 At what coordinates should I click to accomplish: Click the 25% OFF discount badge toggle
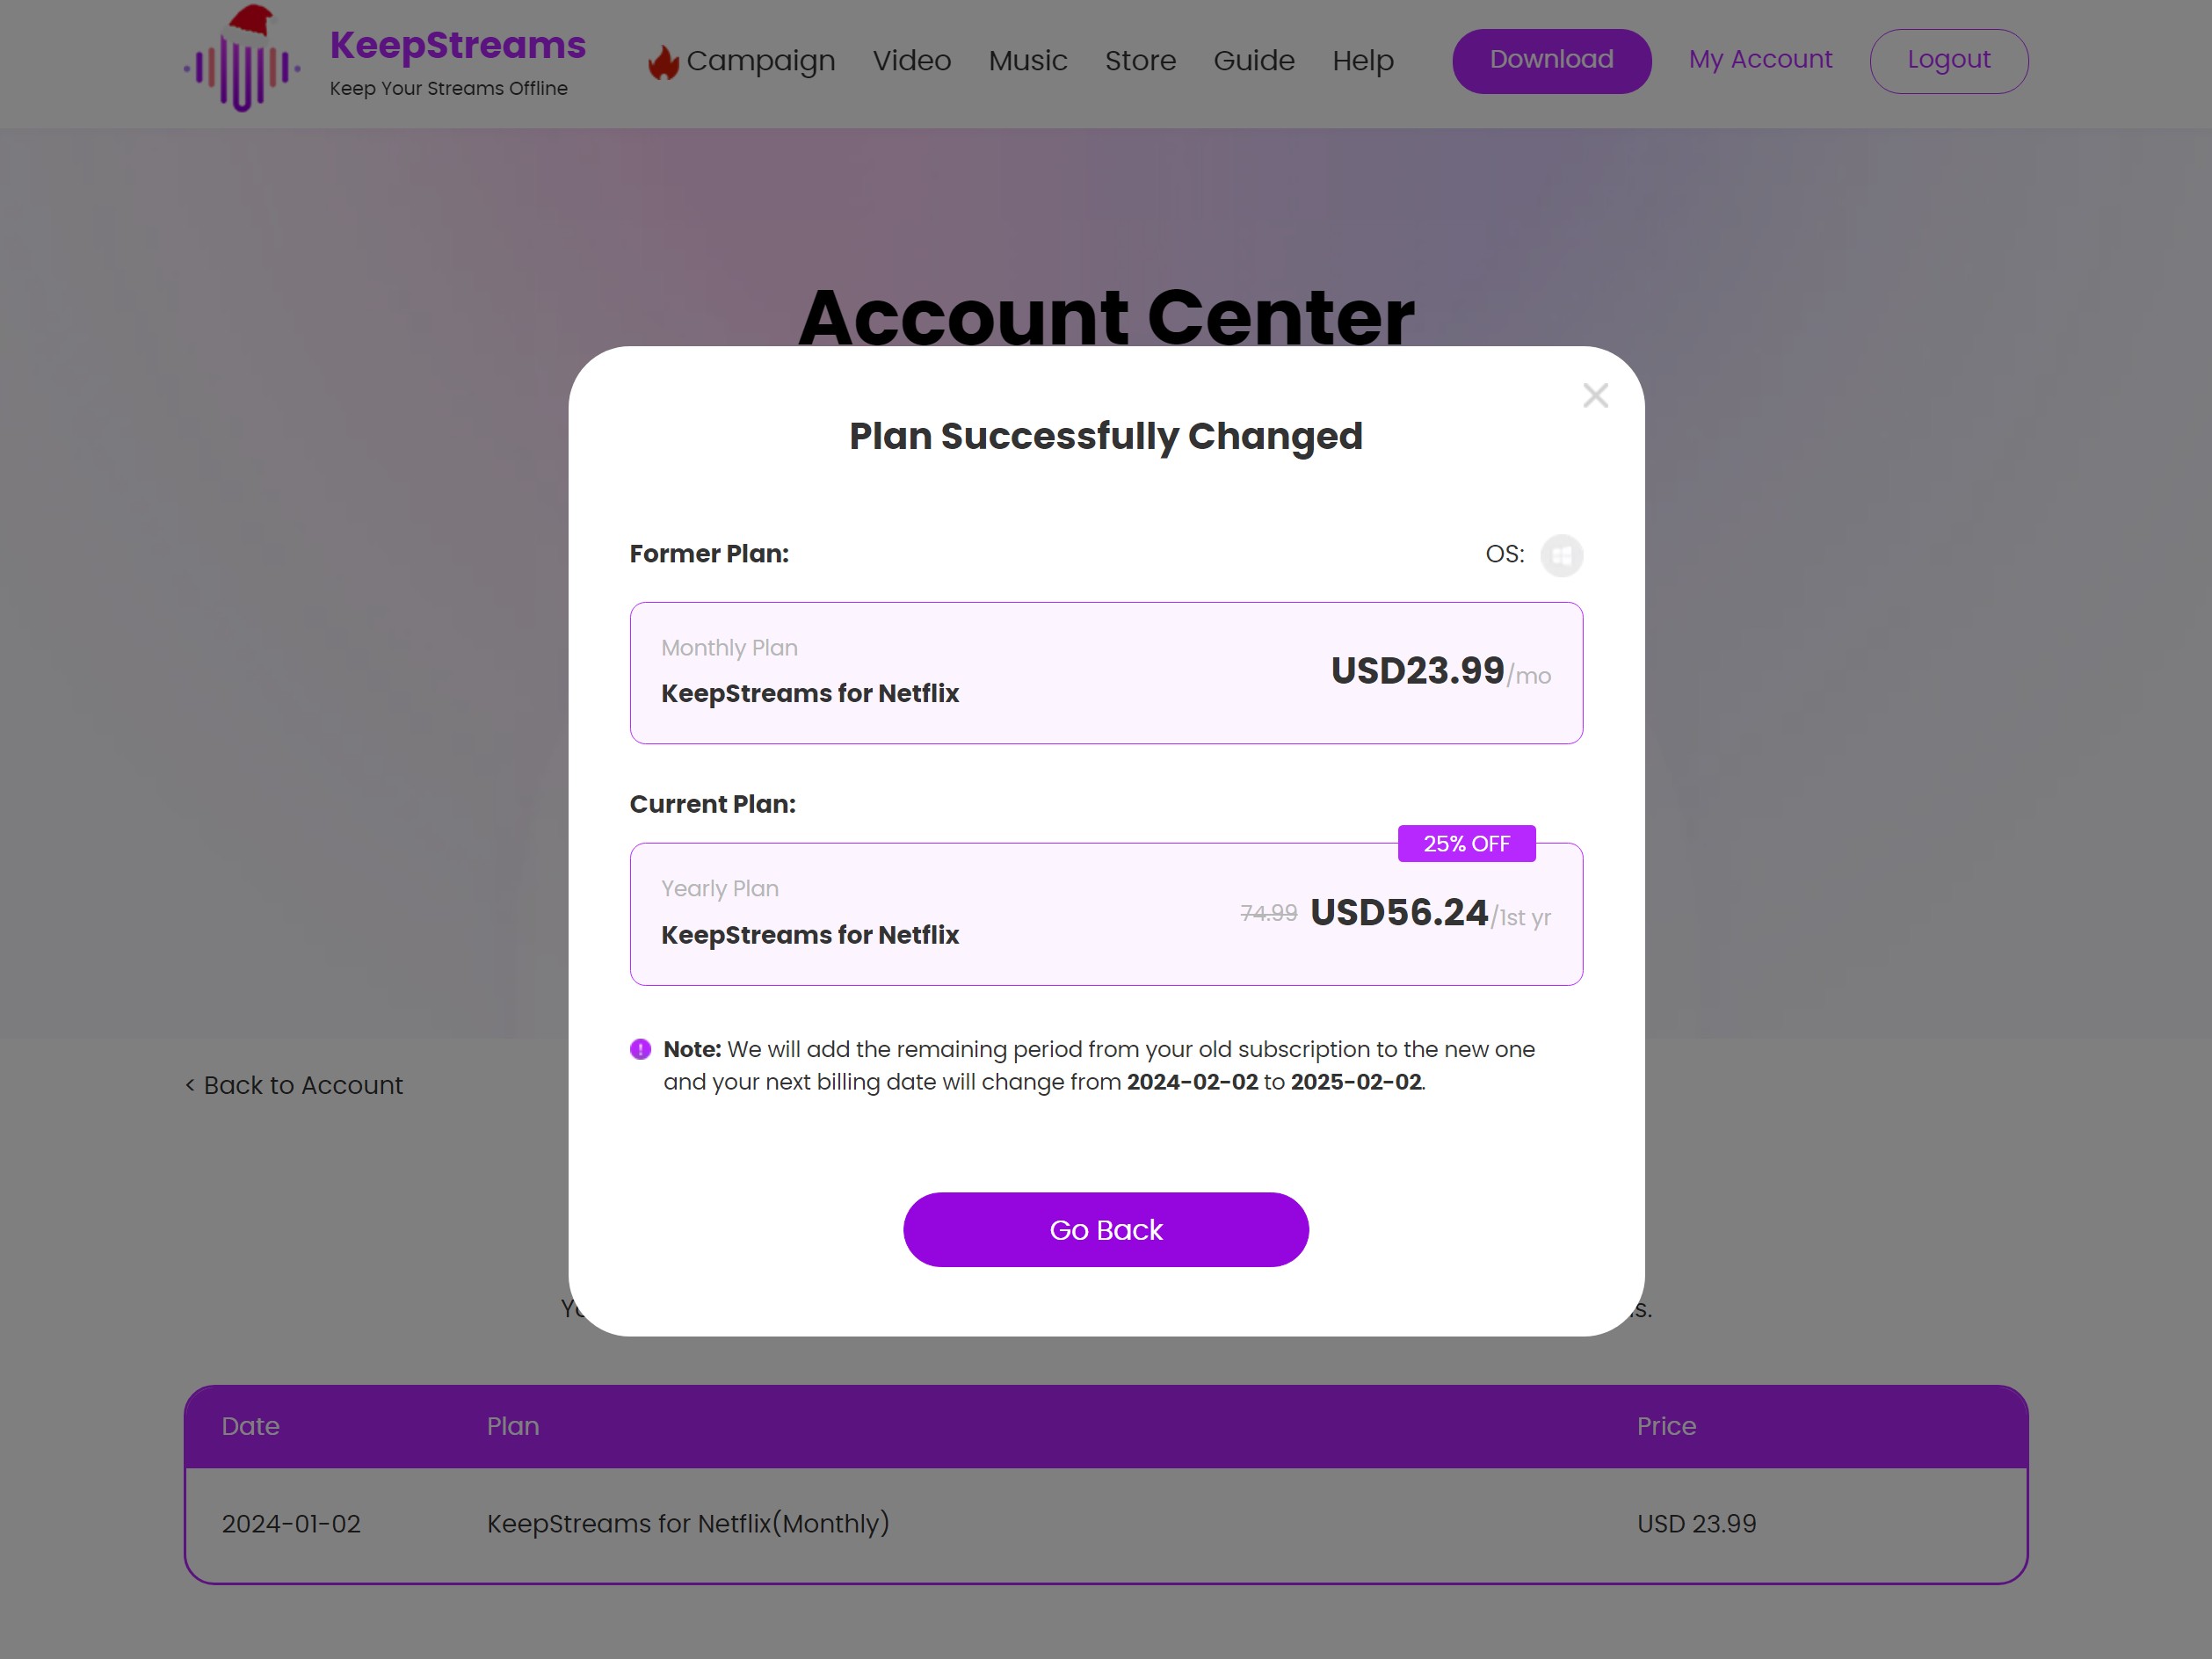coord(1466,844)
